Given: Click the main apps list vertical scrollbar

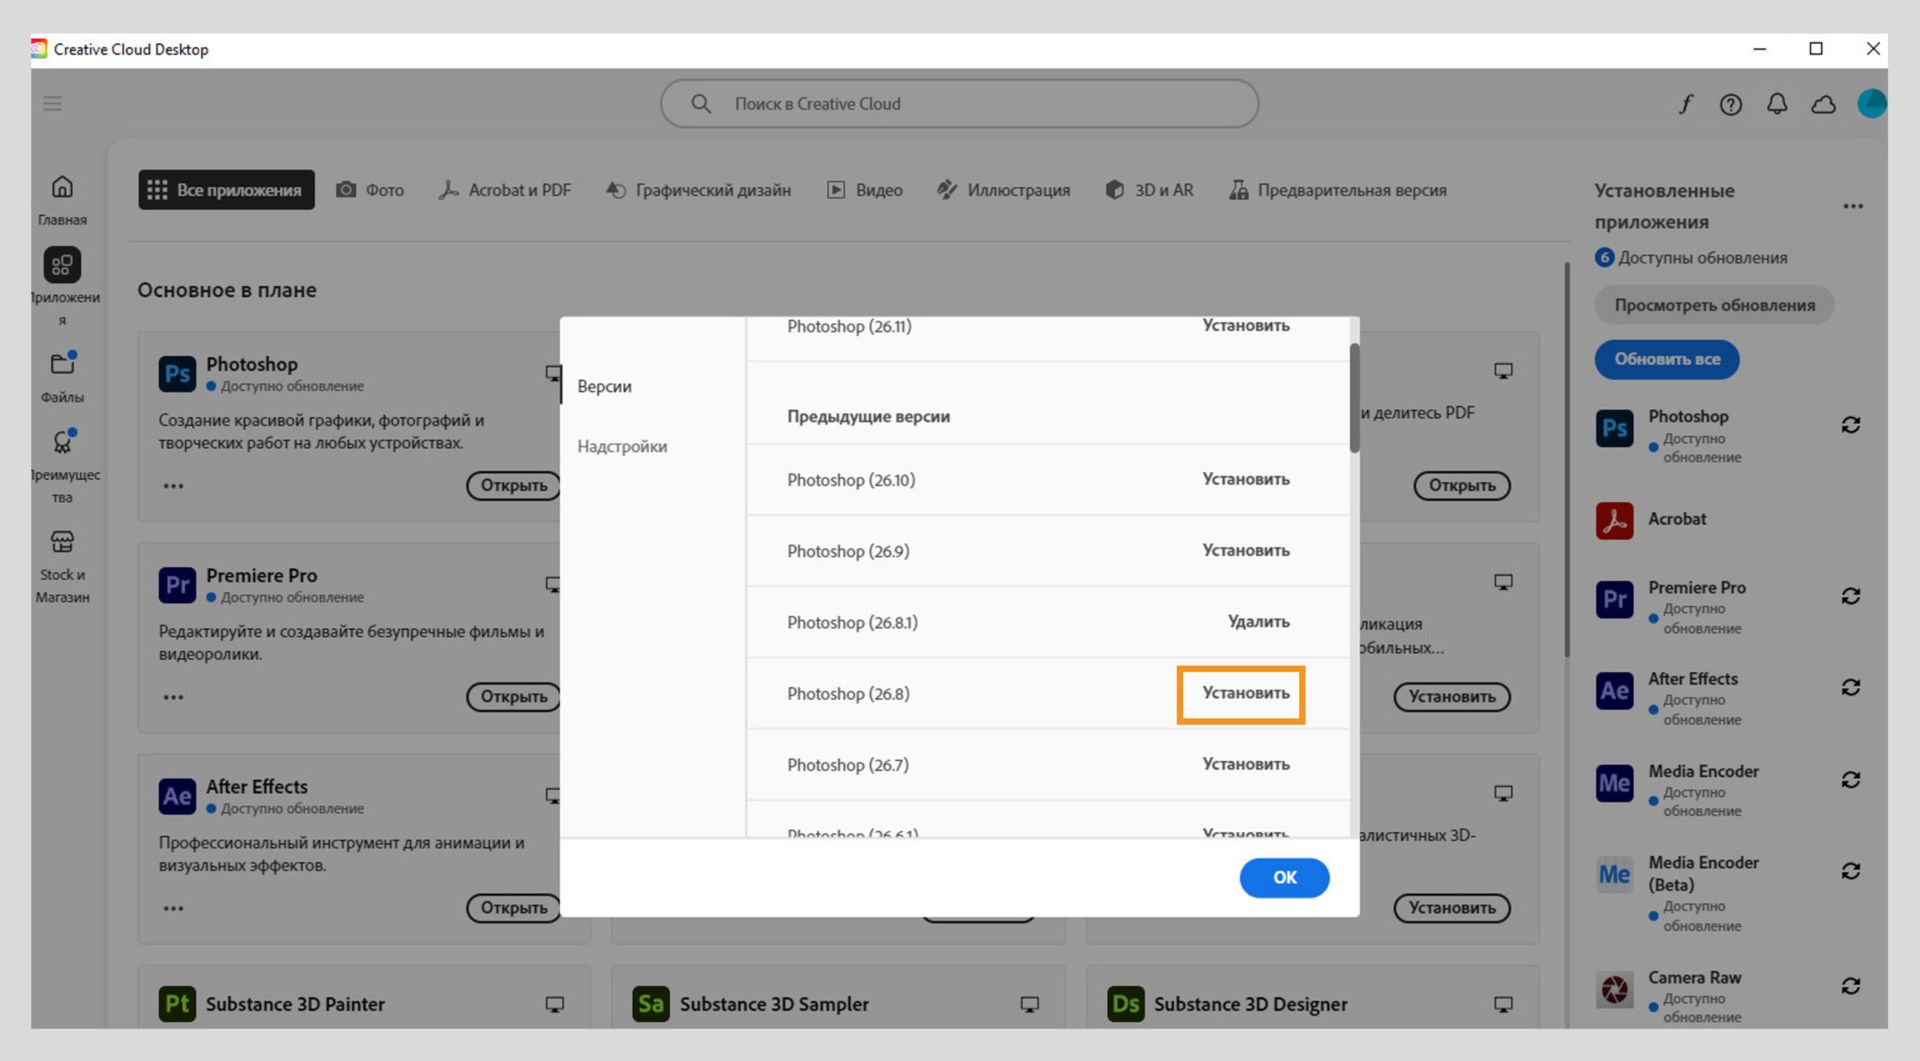Looking at the screenshot, I should click(1567, 459).
